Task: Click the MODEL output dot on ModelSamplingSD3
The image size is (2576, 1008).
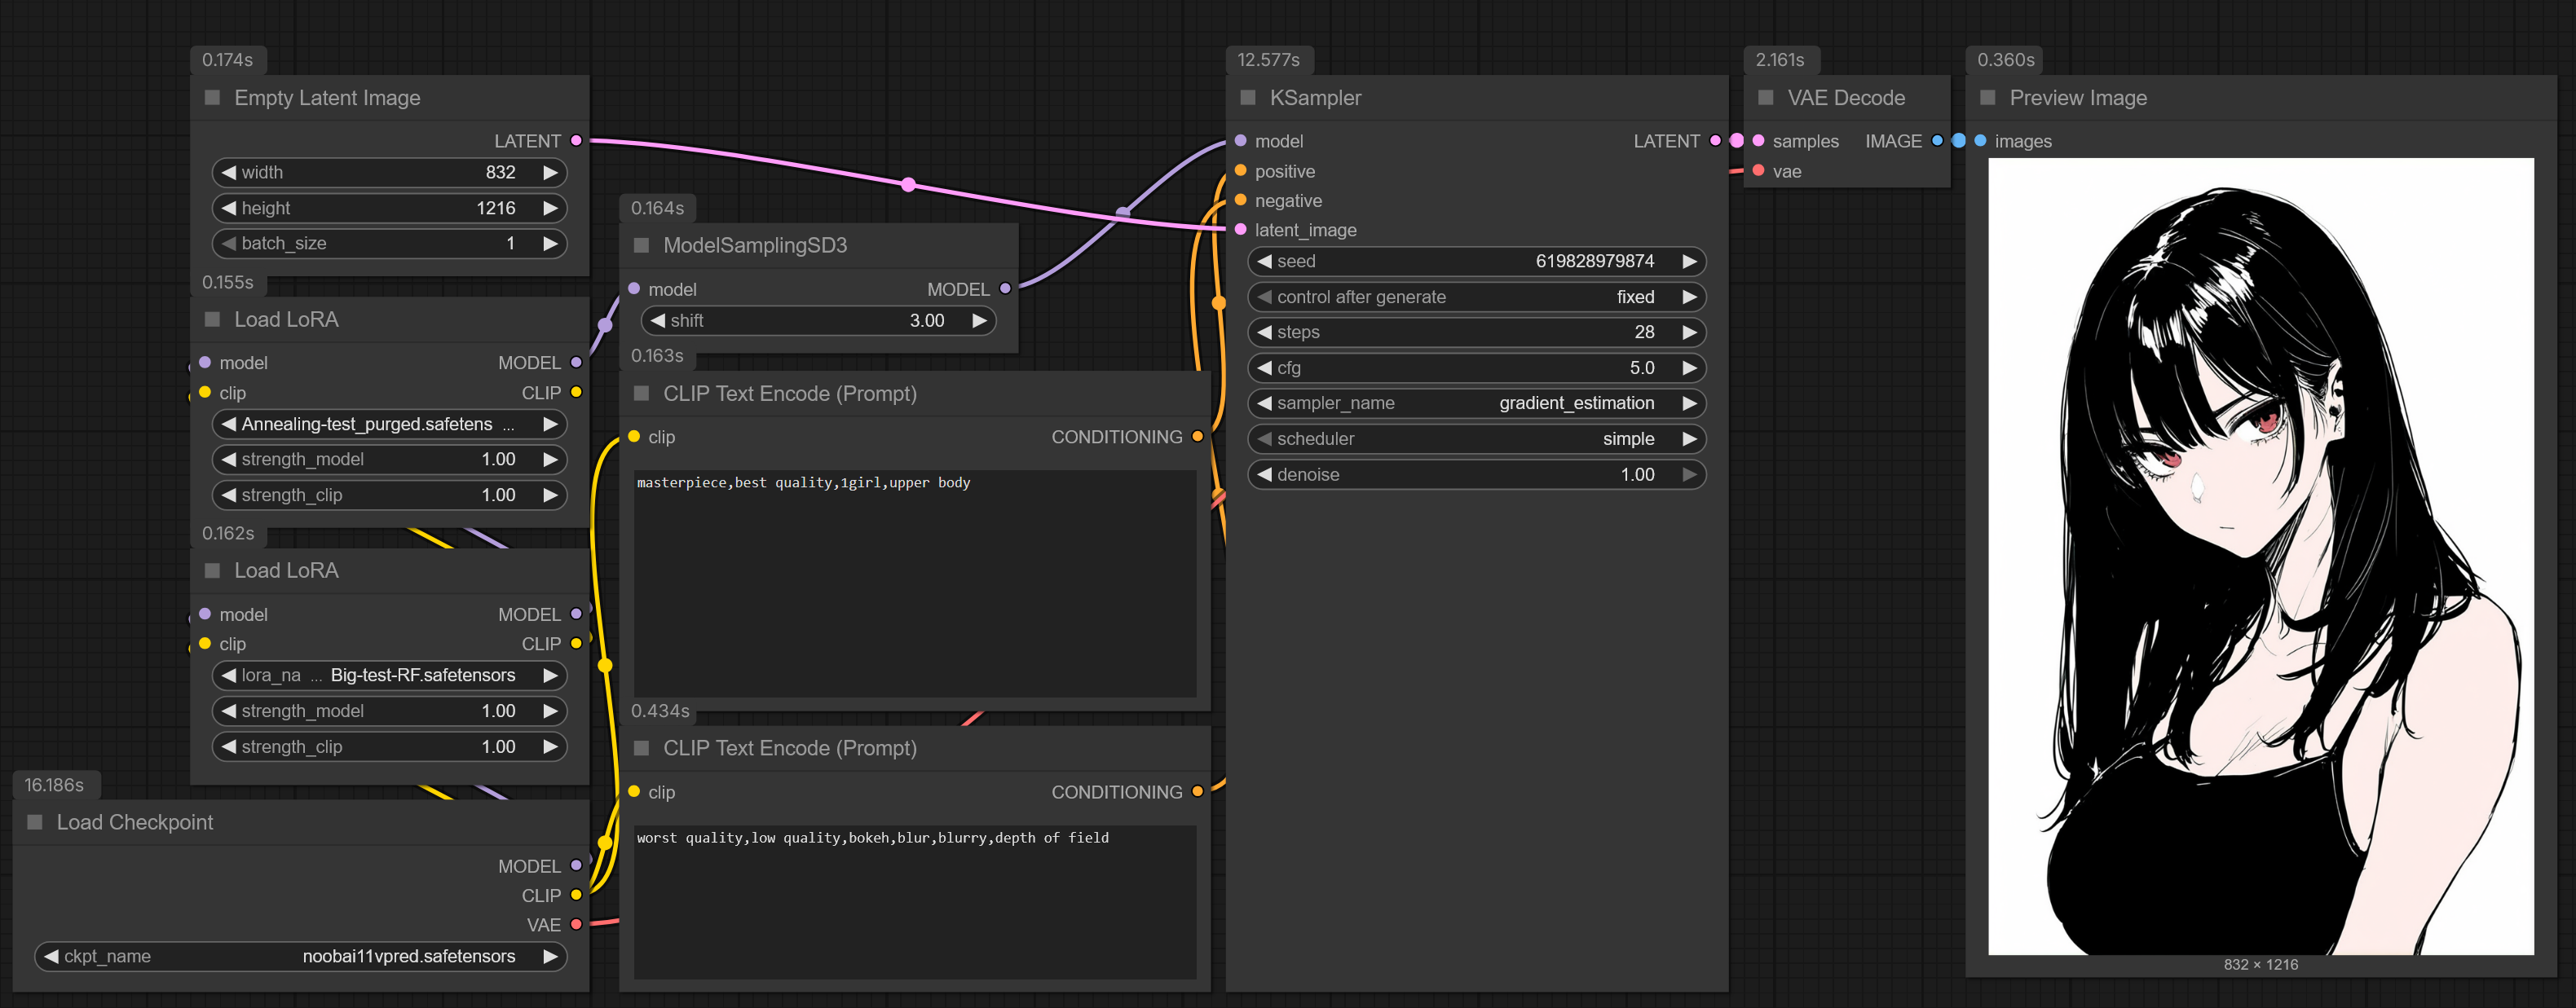Action: click(1005, 289)
